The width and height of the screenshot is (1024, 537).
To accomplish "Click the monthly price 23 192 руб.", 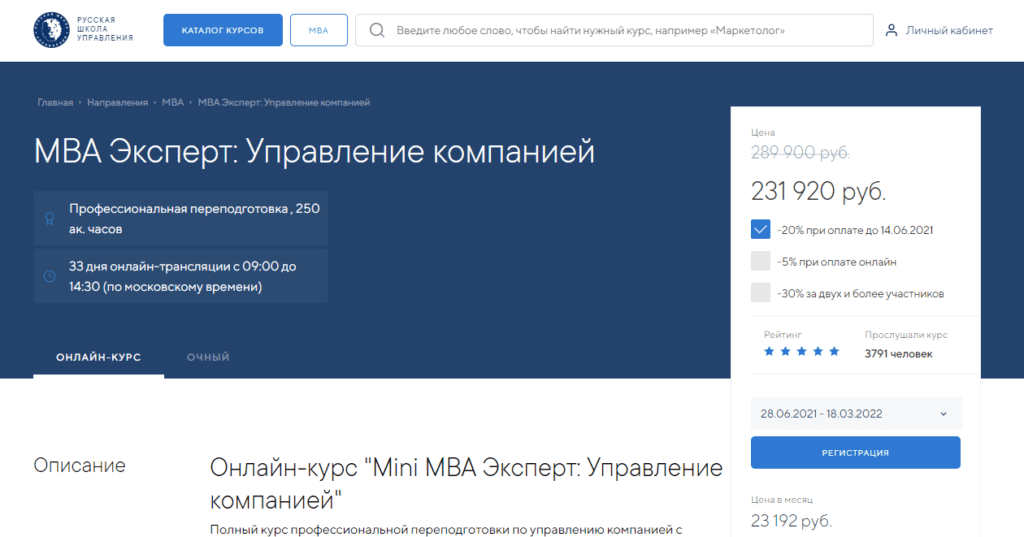I will coord(792,521).
